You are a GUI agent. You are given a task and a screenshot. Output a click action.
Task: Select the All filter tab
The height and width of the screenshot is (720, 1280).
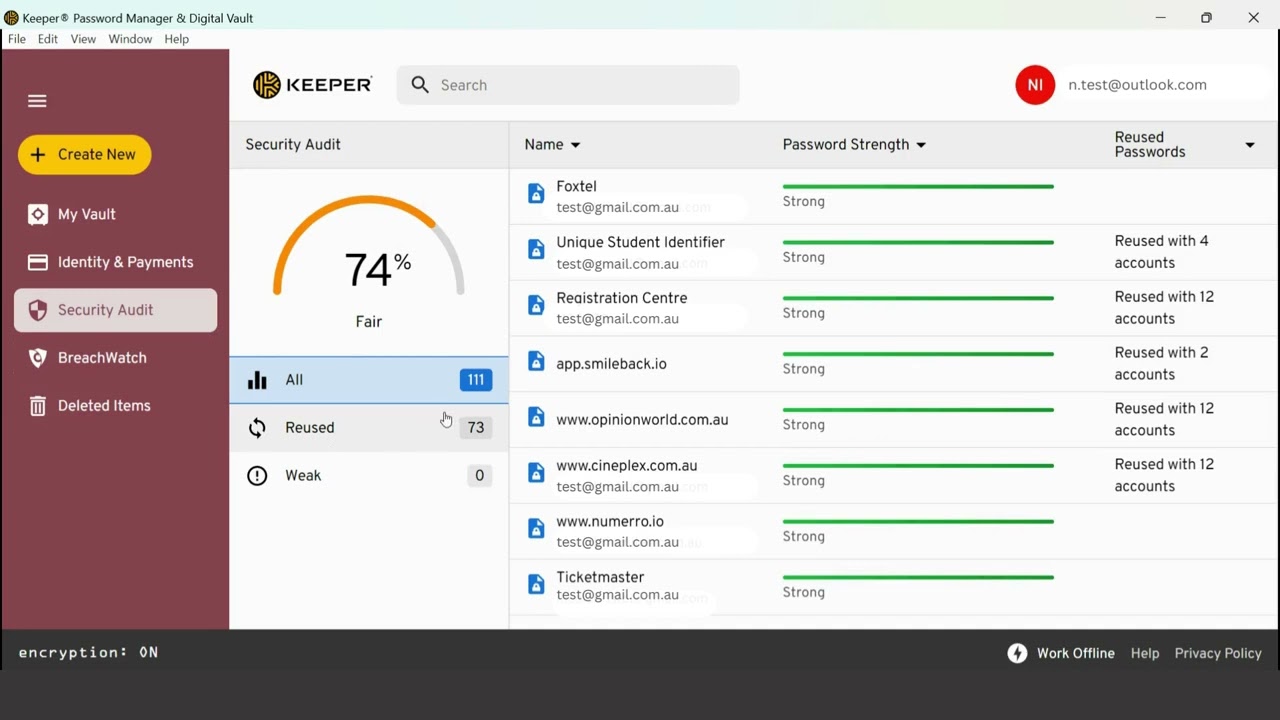point(369,380)
